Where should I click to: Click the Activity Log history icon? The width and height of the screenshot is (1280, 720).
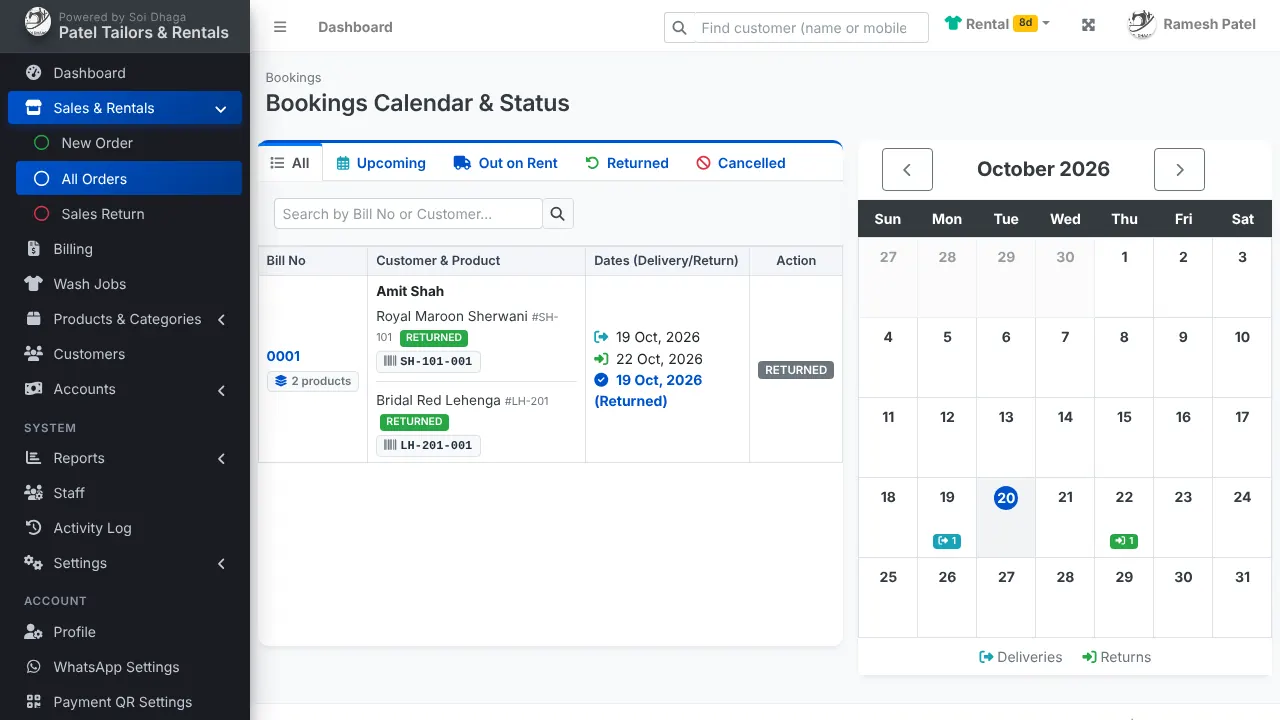[x=34, y=528]
